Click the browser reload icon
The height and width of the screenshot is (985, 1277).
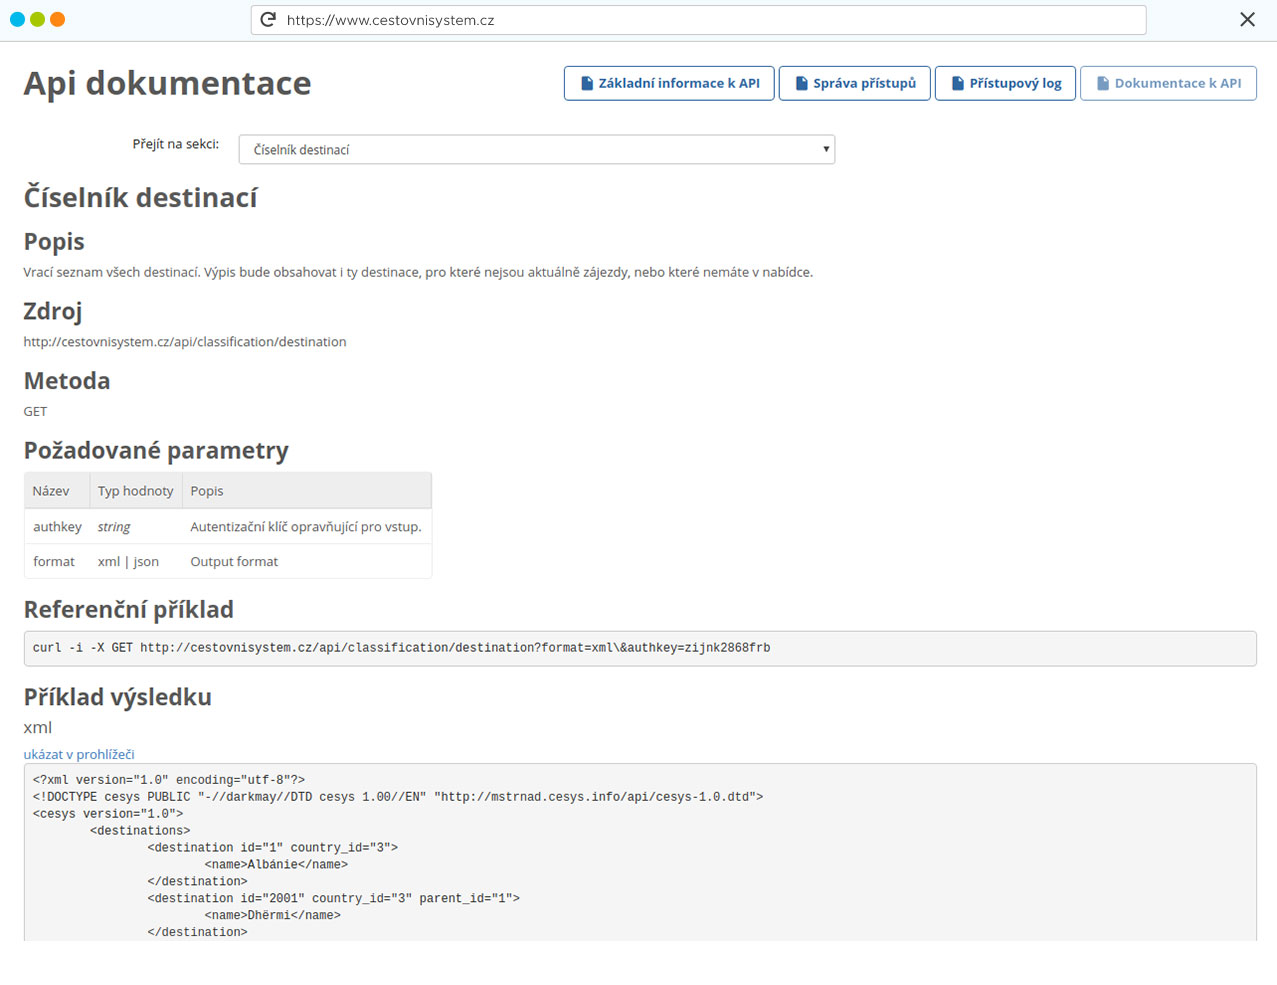coord(268,20)
